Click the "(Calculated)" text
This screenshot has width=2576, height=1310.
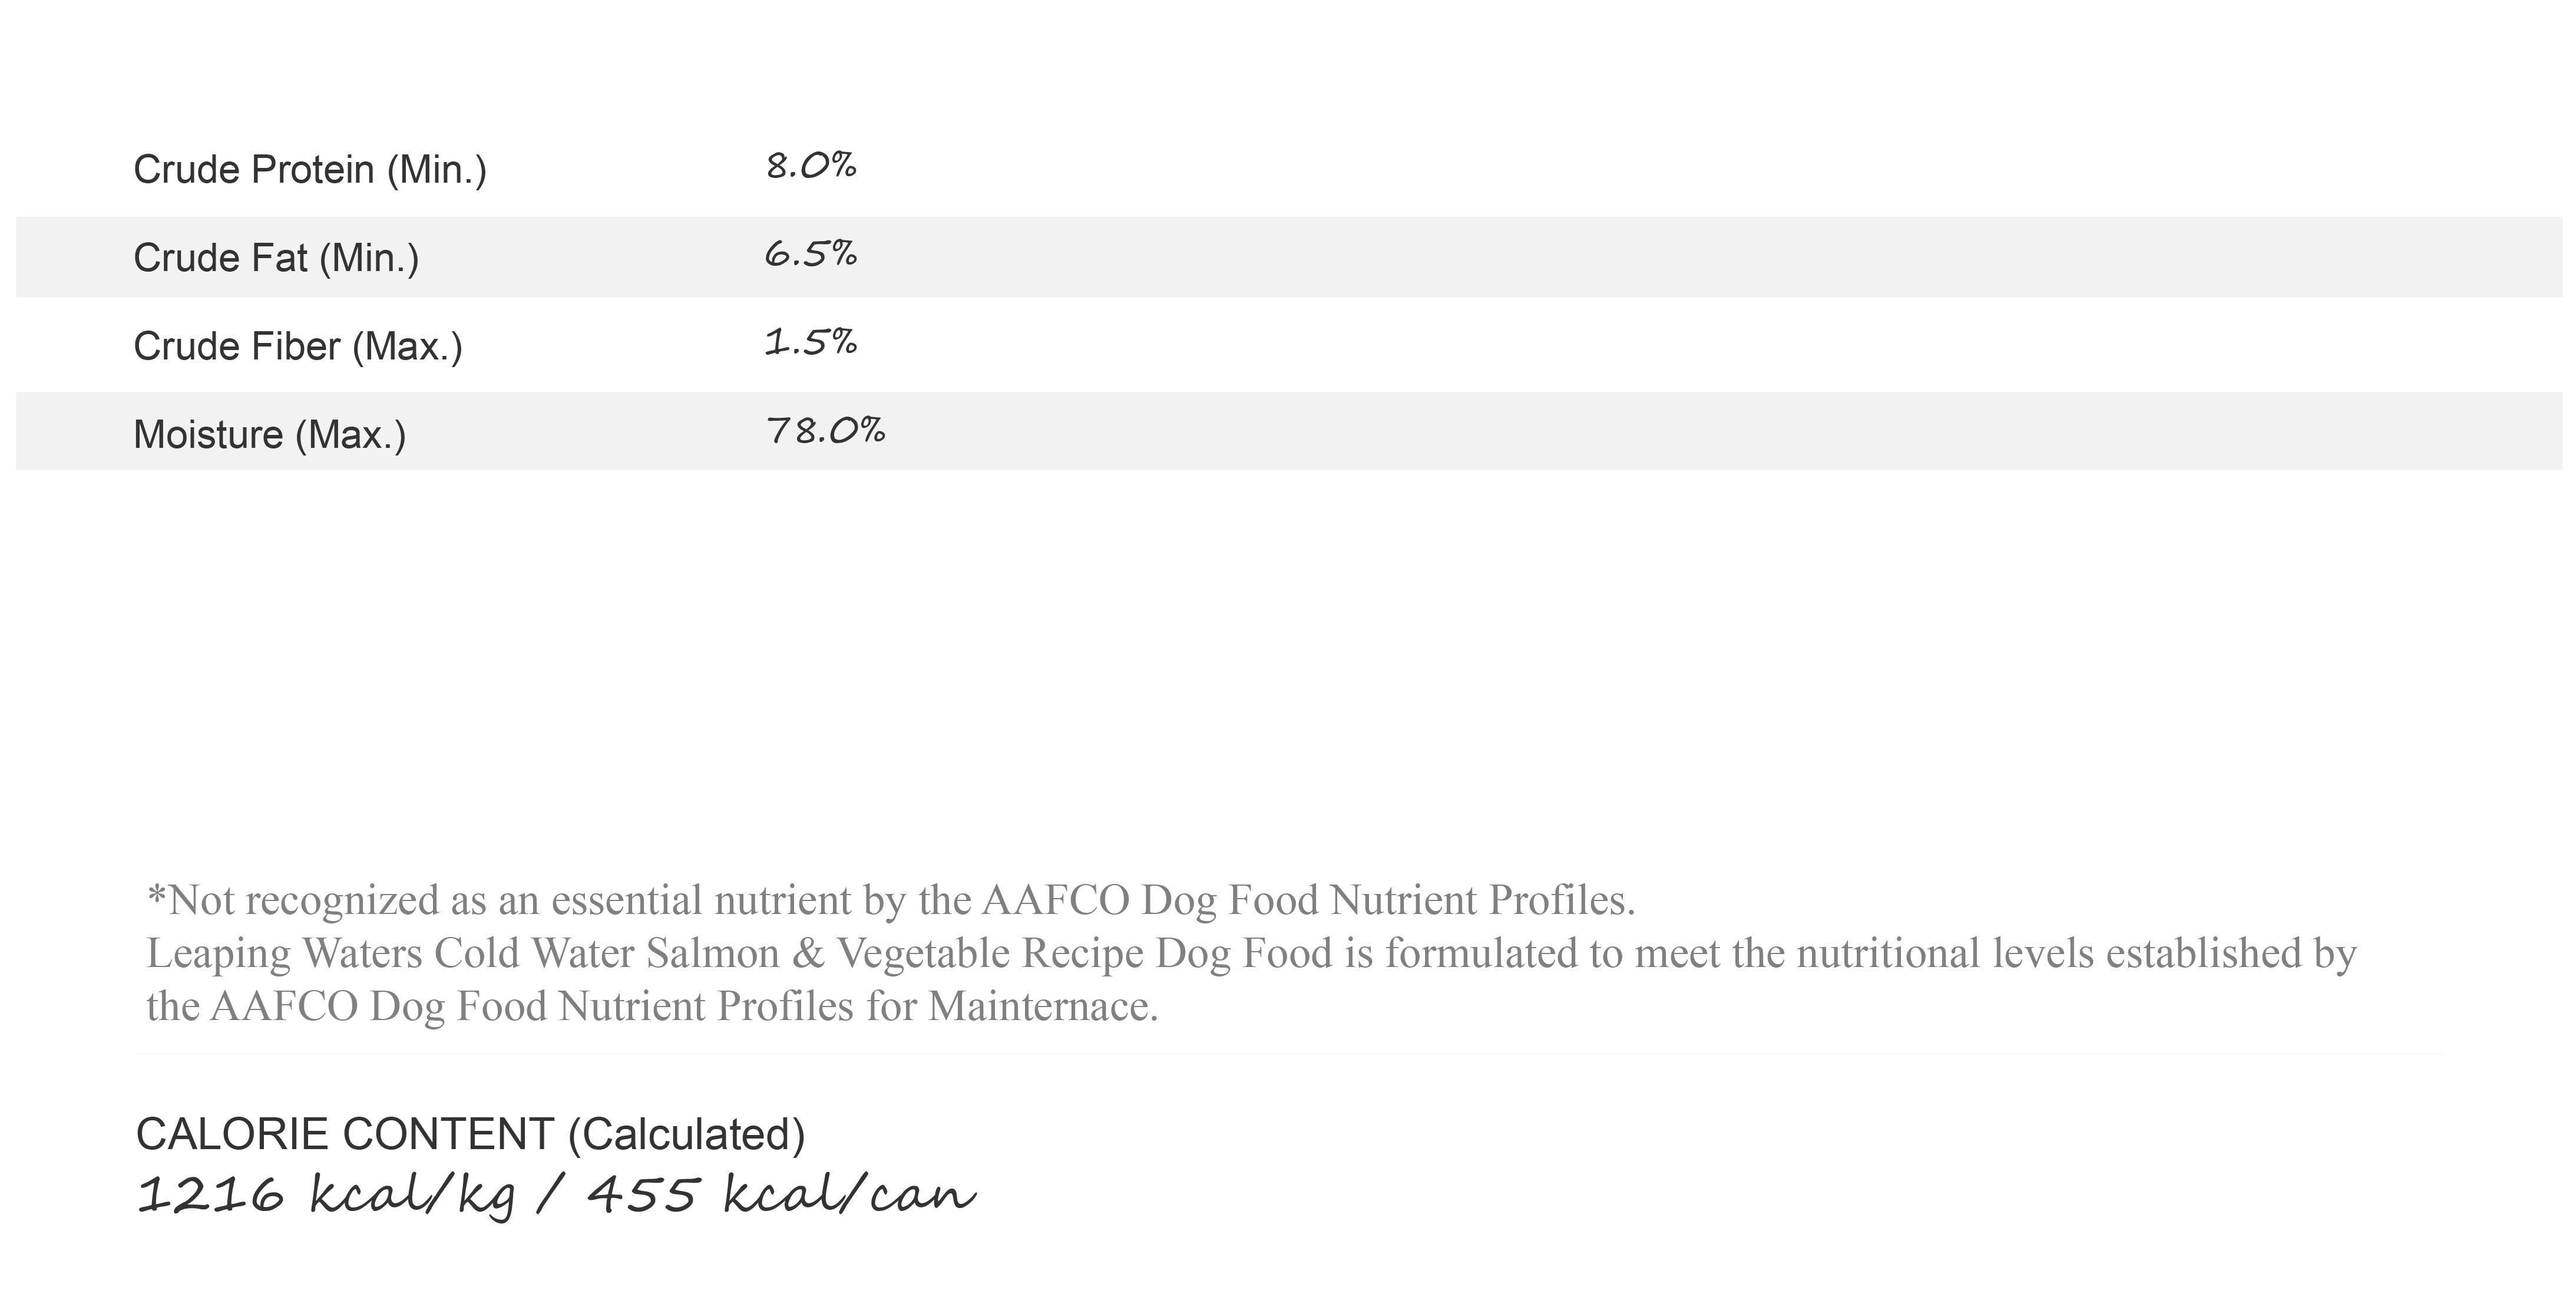click(x=687, y=1135)
